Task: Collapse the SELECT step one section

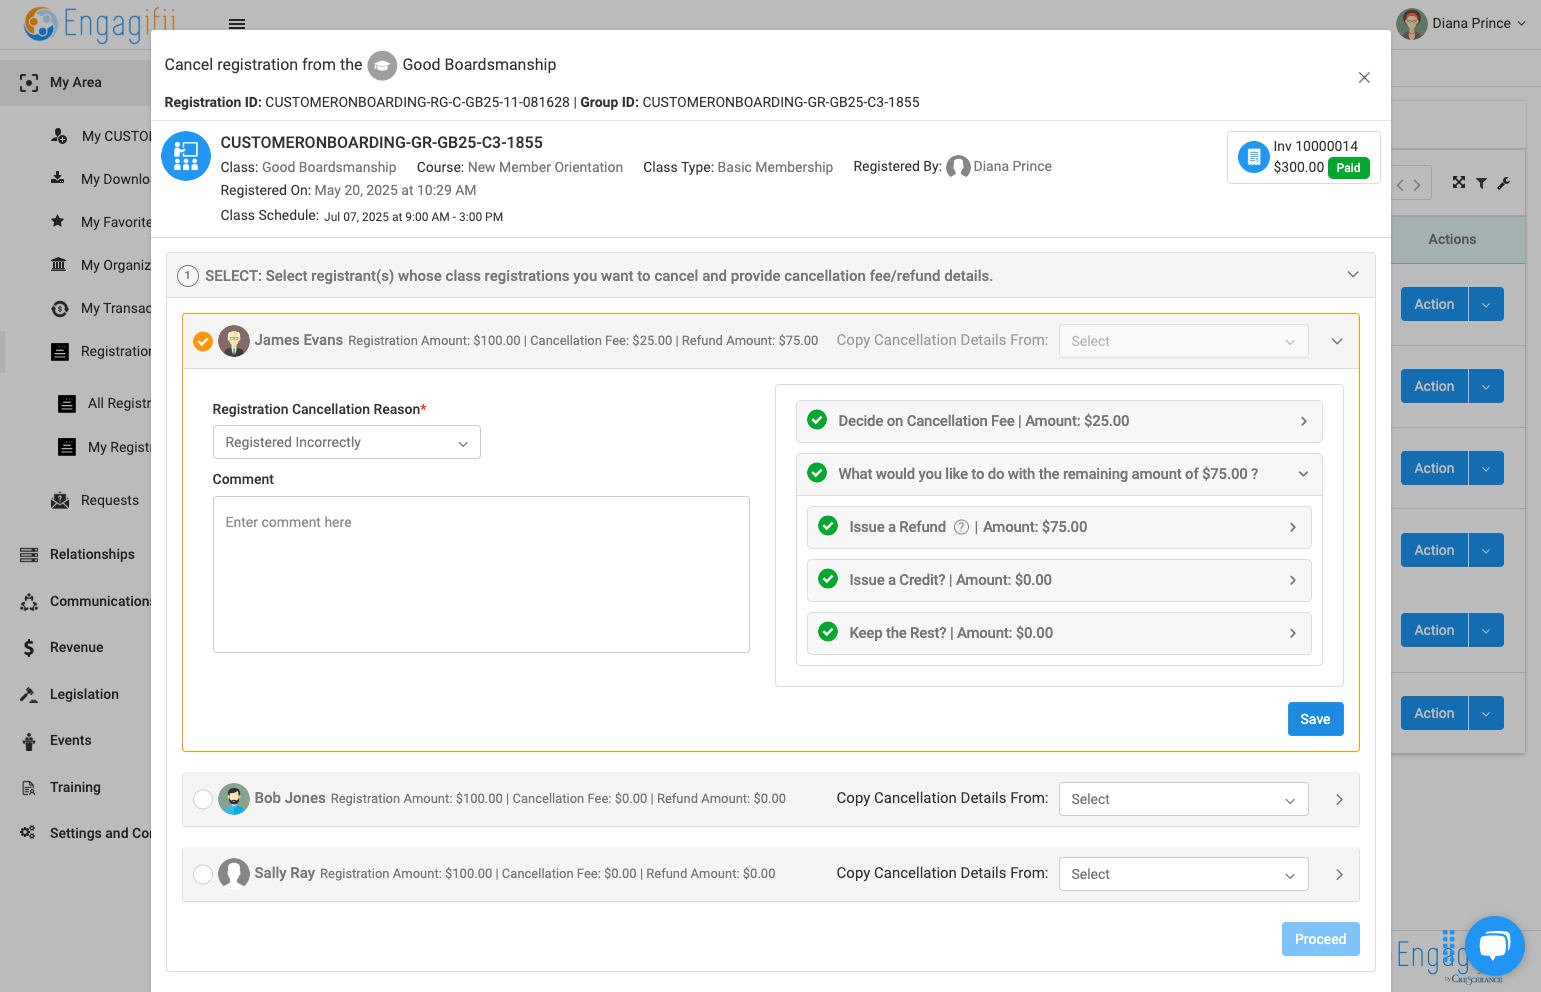Action: click(x=1353, y=275)
